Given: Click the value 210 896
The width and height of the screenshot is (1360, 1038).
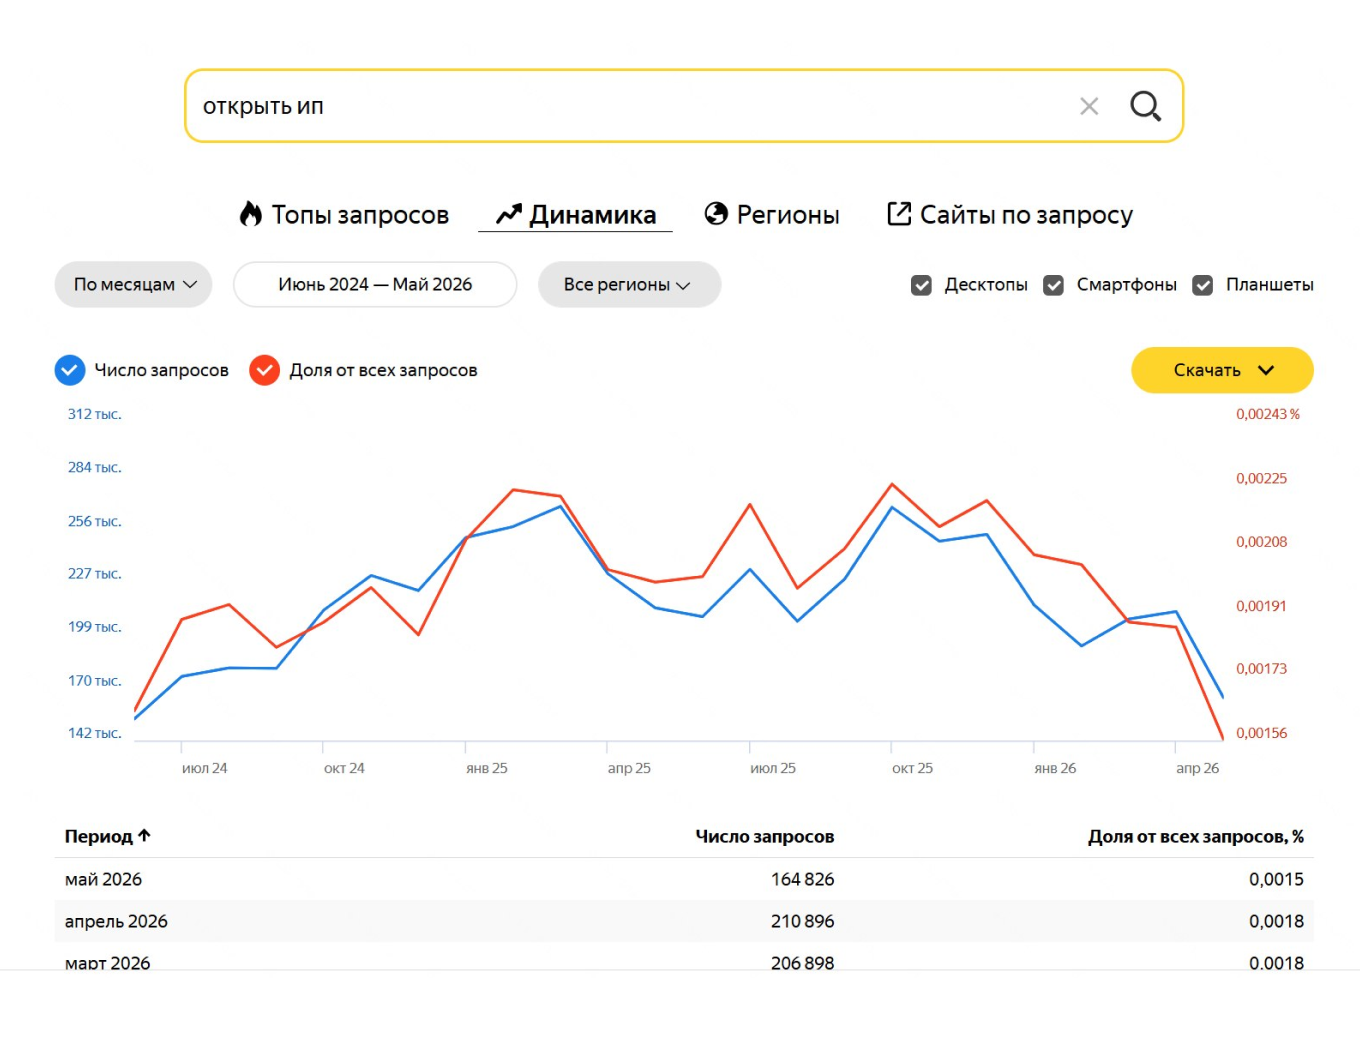Looking at the screenshot, I should pos(802,921).
